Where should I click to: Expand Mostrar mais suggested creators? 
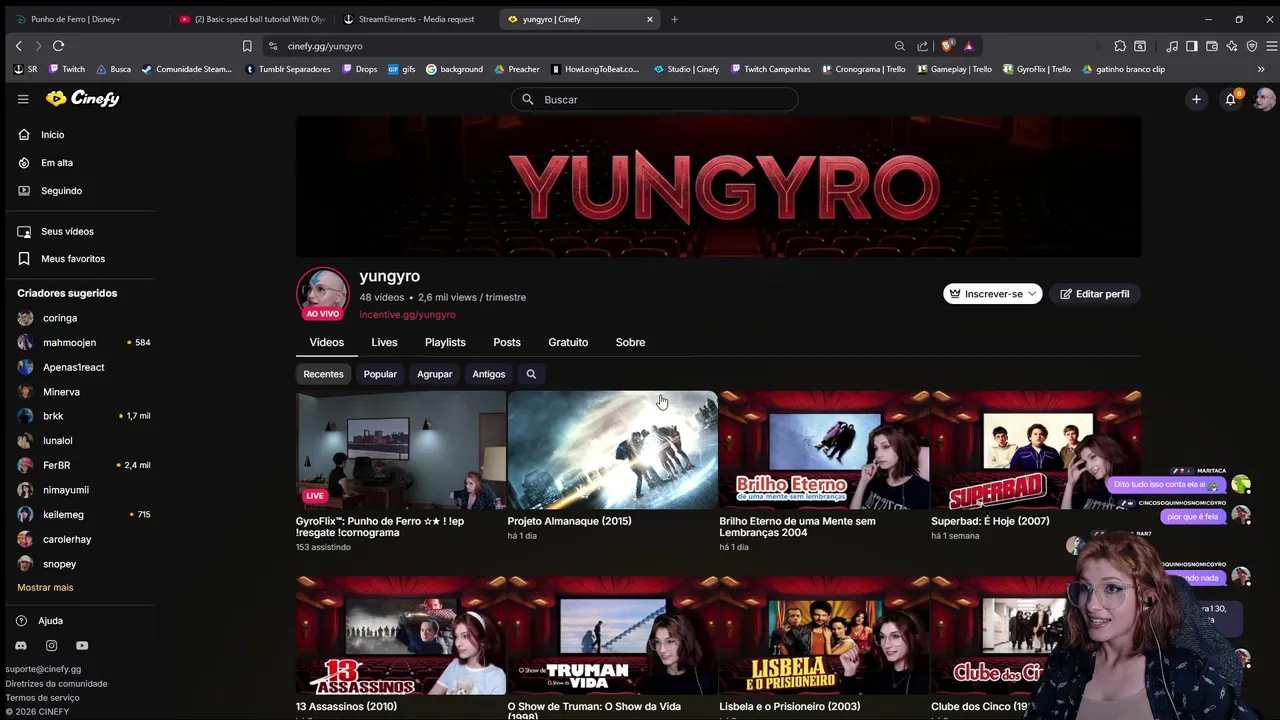tap(45, 588)
